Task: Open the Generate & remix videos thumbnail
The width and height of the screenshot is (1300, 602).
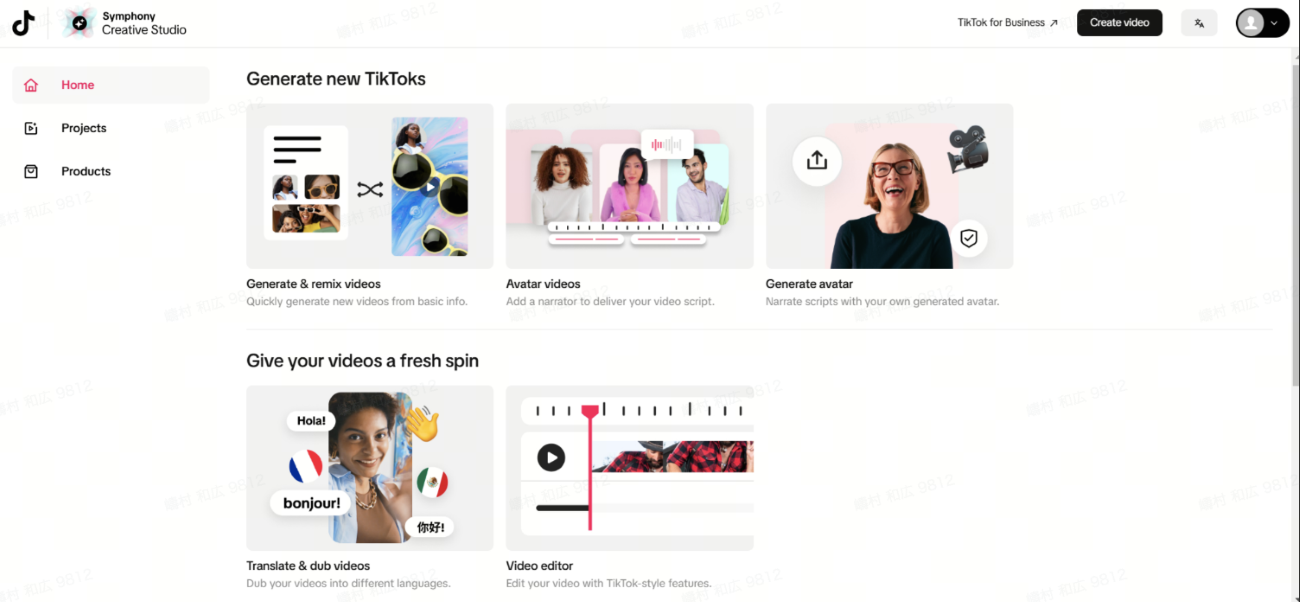Action: (370, 186)
